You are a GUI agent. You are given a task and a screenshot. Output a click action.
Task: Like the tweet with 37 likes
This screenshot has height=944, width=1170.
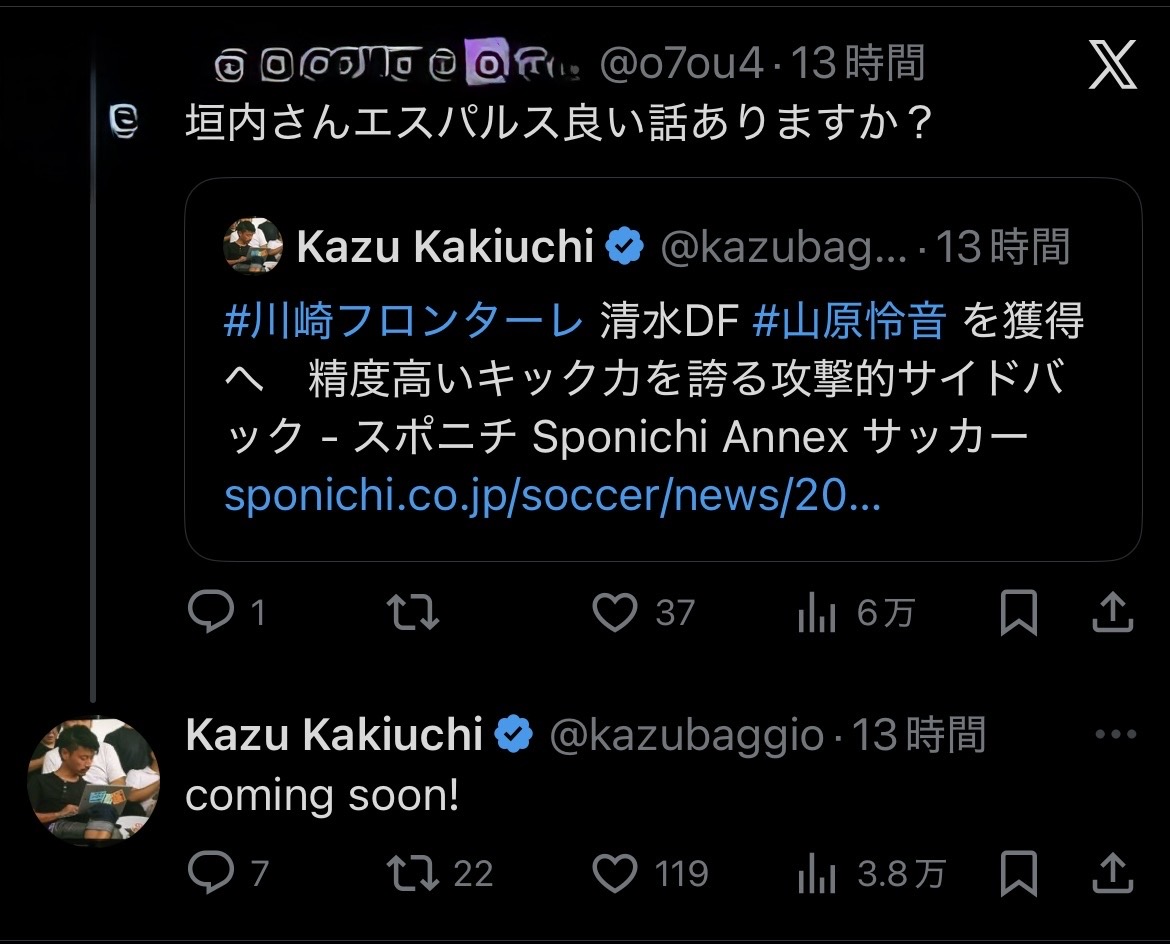[x=615, y=613]
